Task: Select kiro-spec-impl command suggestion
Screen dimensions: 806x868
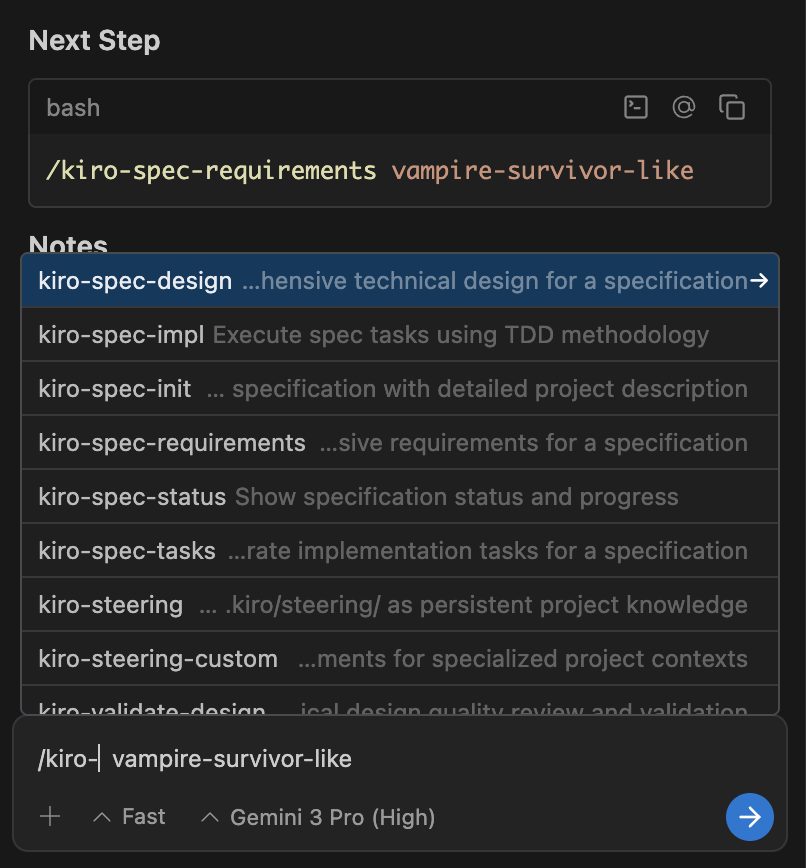Action: click(x=121, y=335)
